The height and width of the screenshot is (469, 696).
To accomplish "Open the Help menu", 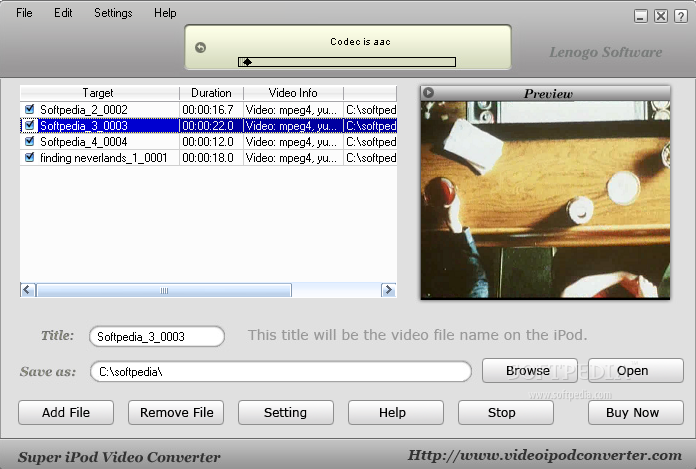I will 165,13.
